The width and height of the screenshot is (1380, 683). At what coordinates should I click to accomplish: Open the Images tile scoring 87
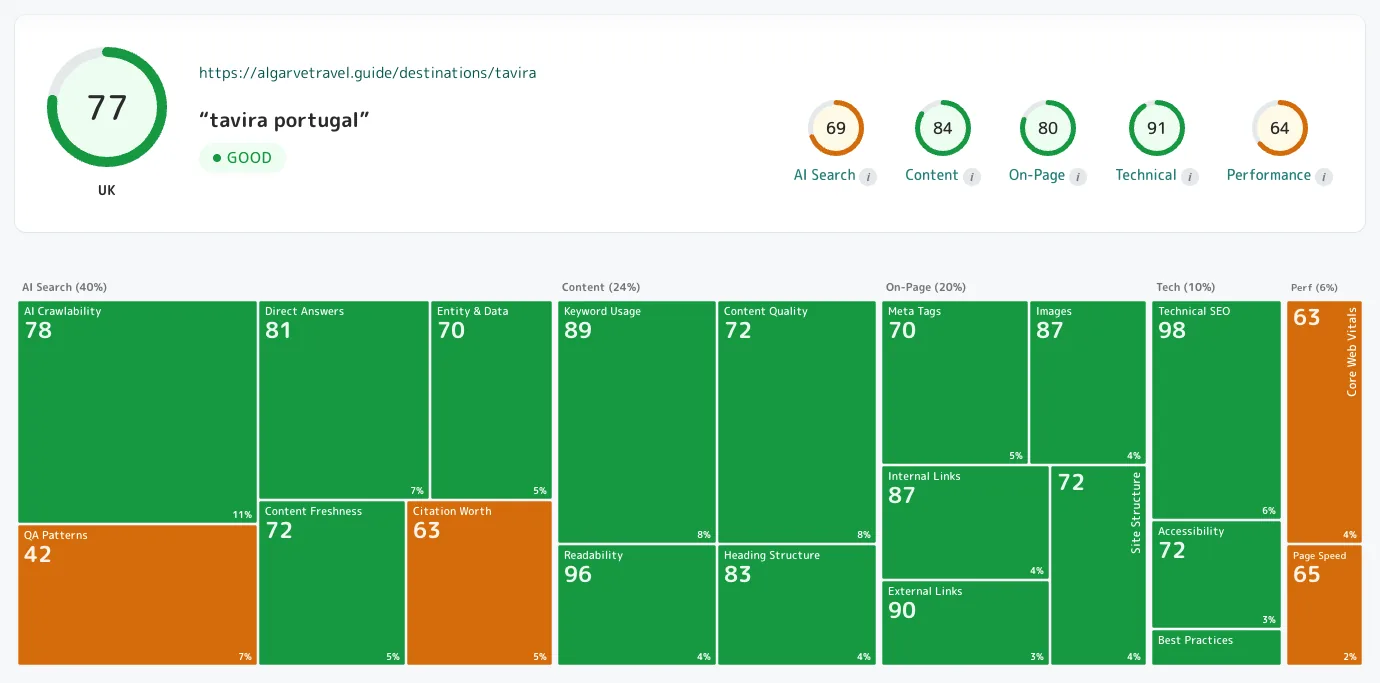click(1088, 383)
